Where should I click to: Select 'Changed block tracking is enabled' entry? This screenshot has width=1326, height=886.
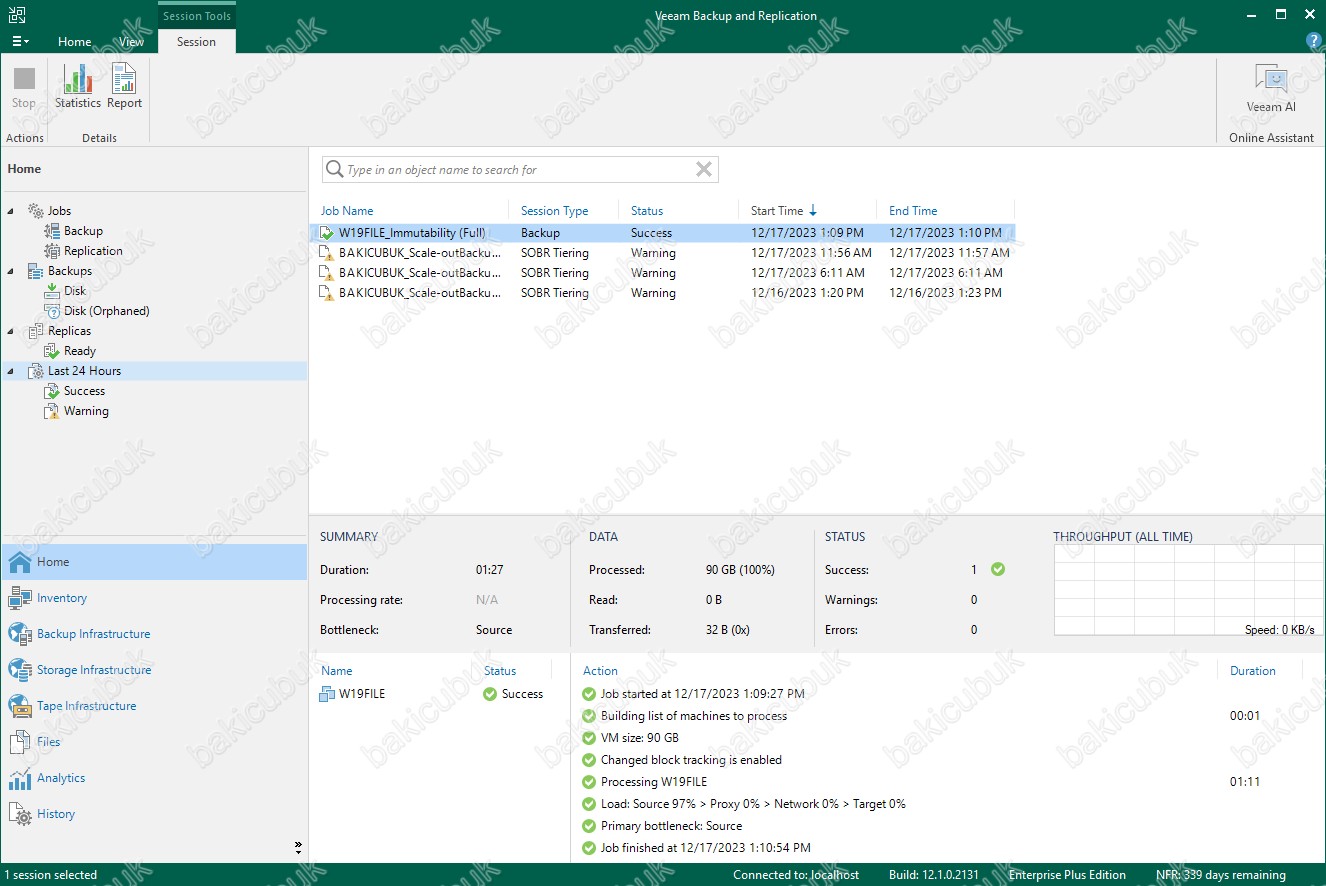pyautogui.click(x=691, y=760)
